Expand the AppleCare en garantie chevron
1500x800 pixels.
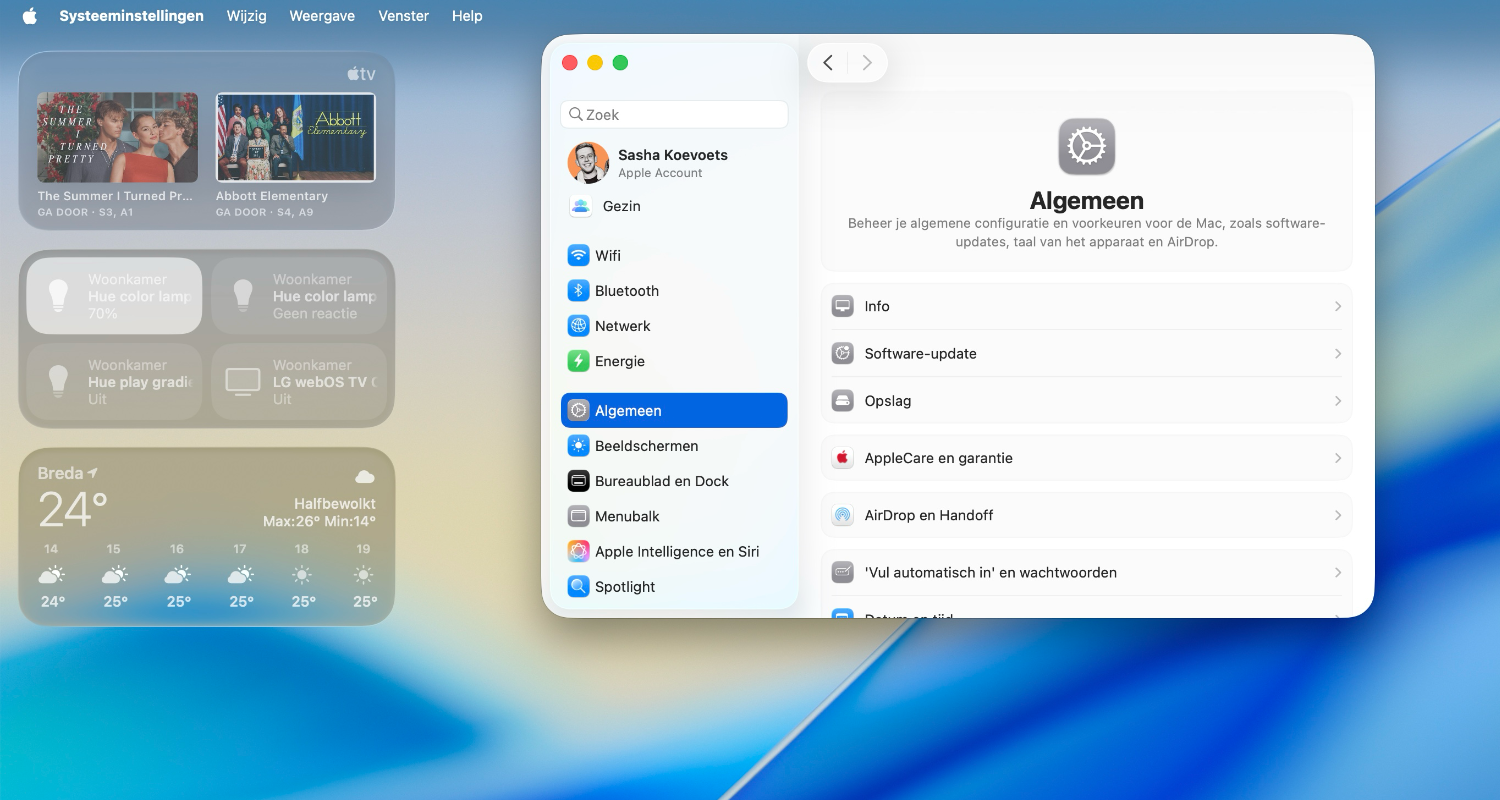1338,458
